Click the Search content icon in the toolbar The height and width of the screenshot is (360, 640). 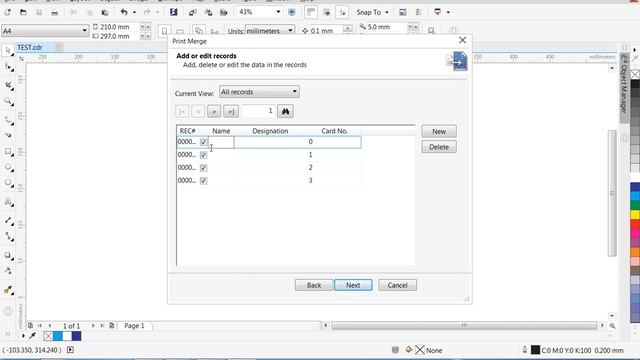click(x=173, y=12)
